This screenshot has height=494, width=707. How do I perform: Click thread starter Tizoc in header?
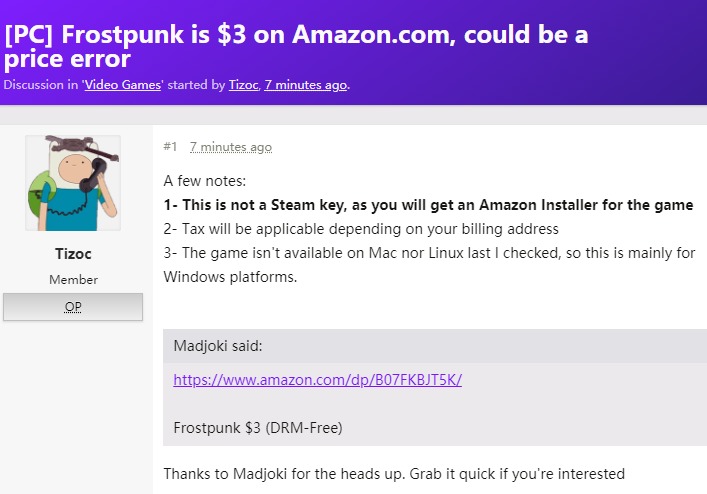coord(241,85)
